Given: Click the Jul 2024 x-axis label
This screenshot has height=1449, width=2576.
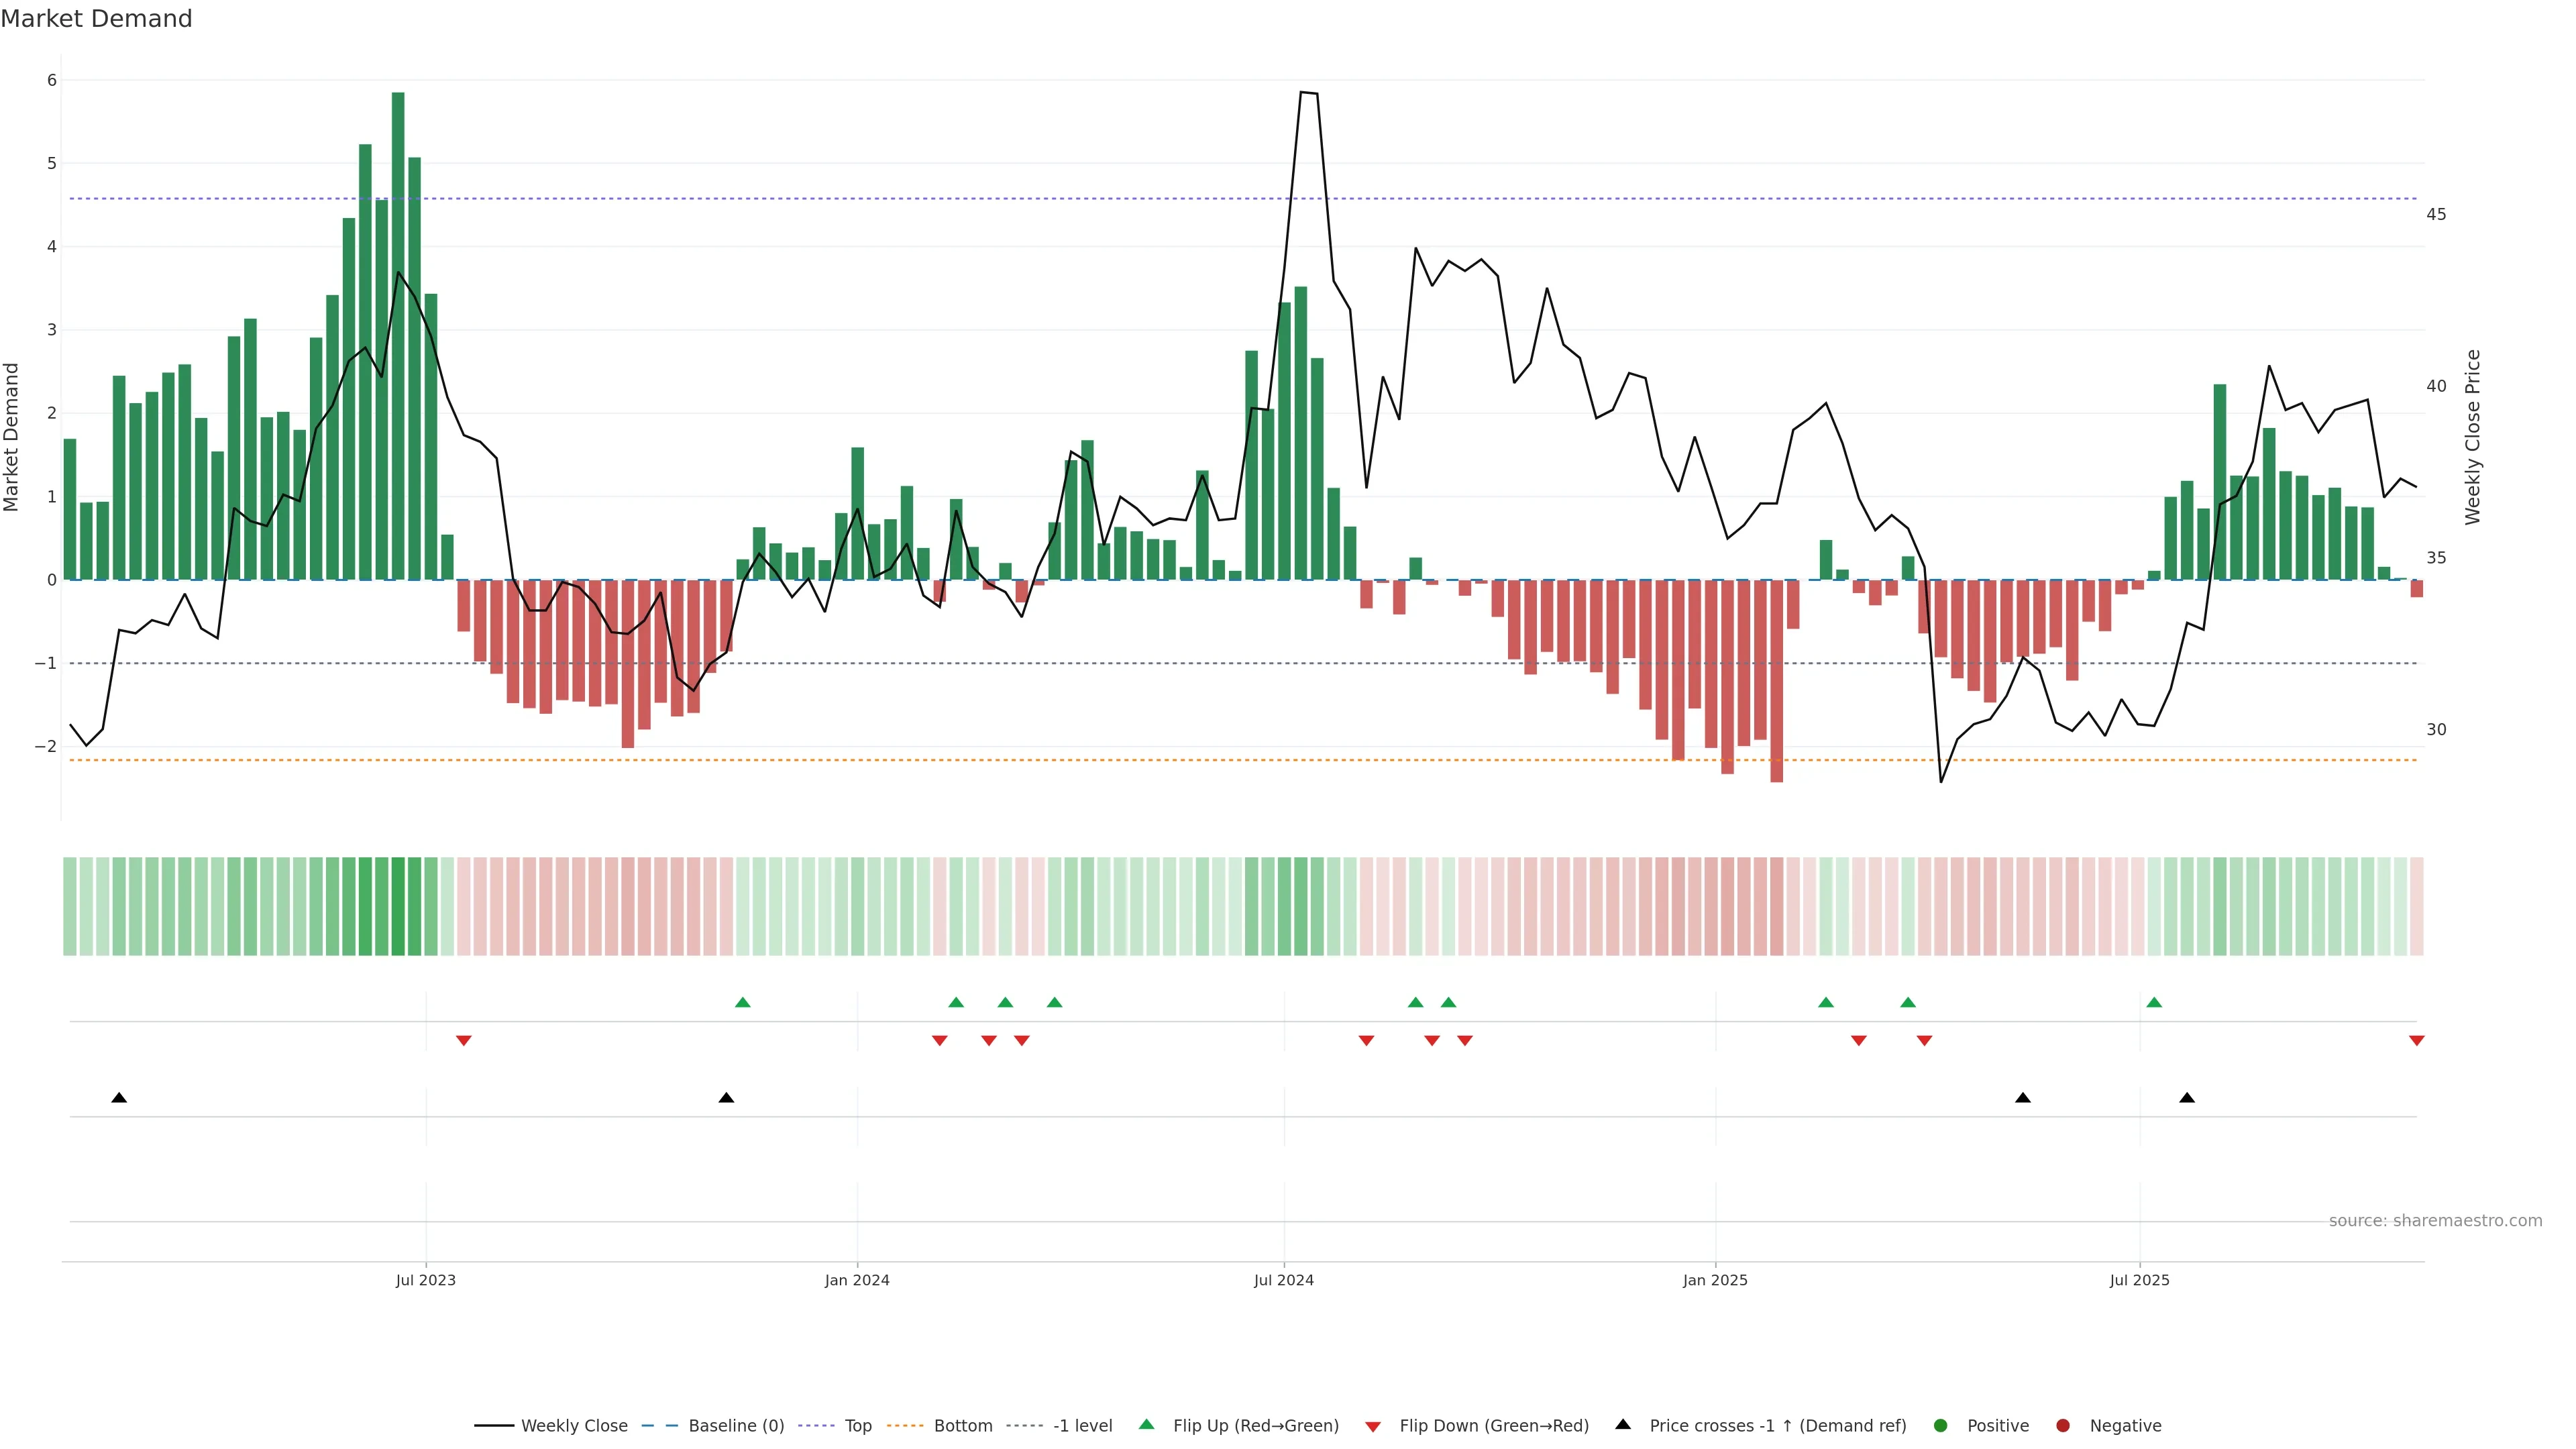Looking at the screenshot, I should (1284, 1280).
